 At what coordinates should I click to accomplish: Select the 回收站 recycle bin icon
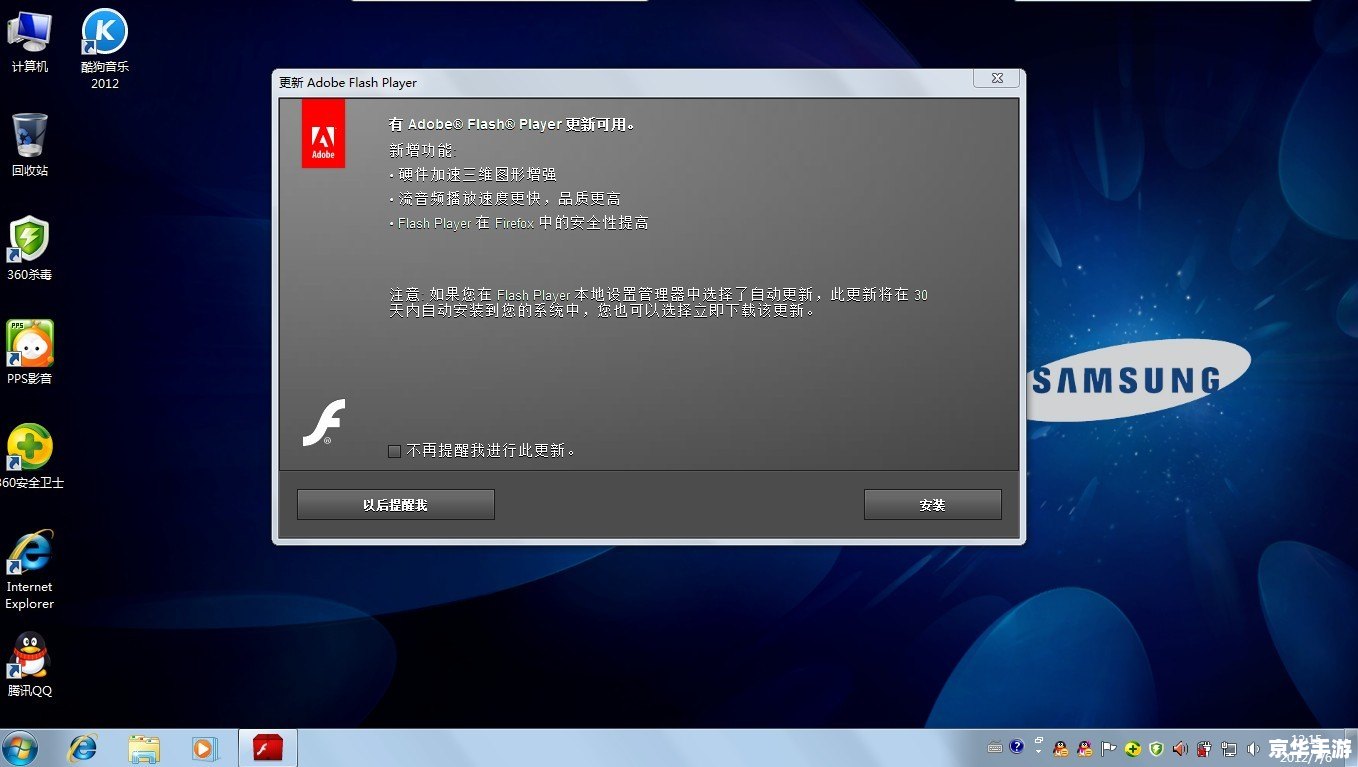pyautogui.click(x=30, y=146)
